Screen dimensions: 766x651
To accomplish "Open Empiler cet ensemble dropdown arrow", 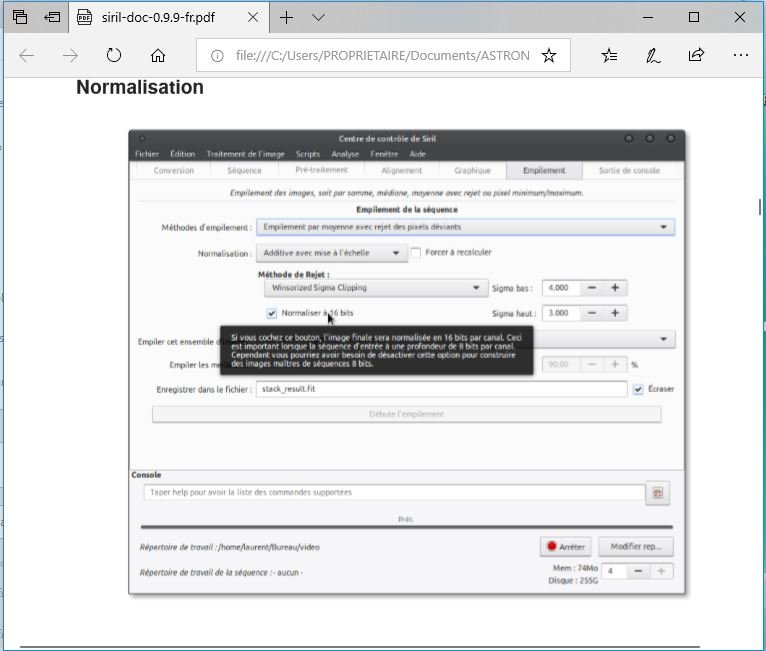I will (x=663, y=339).
